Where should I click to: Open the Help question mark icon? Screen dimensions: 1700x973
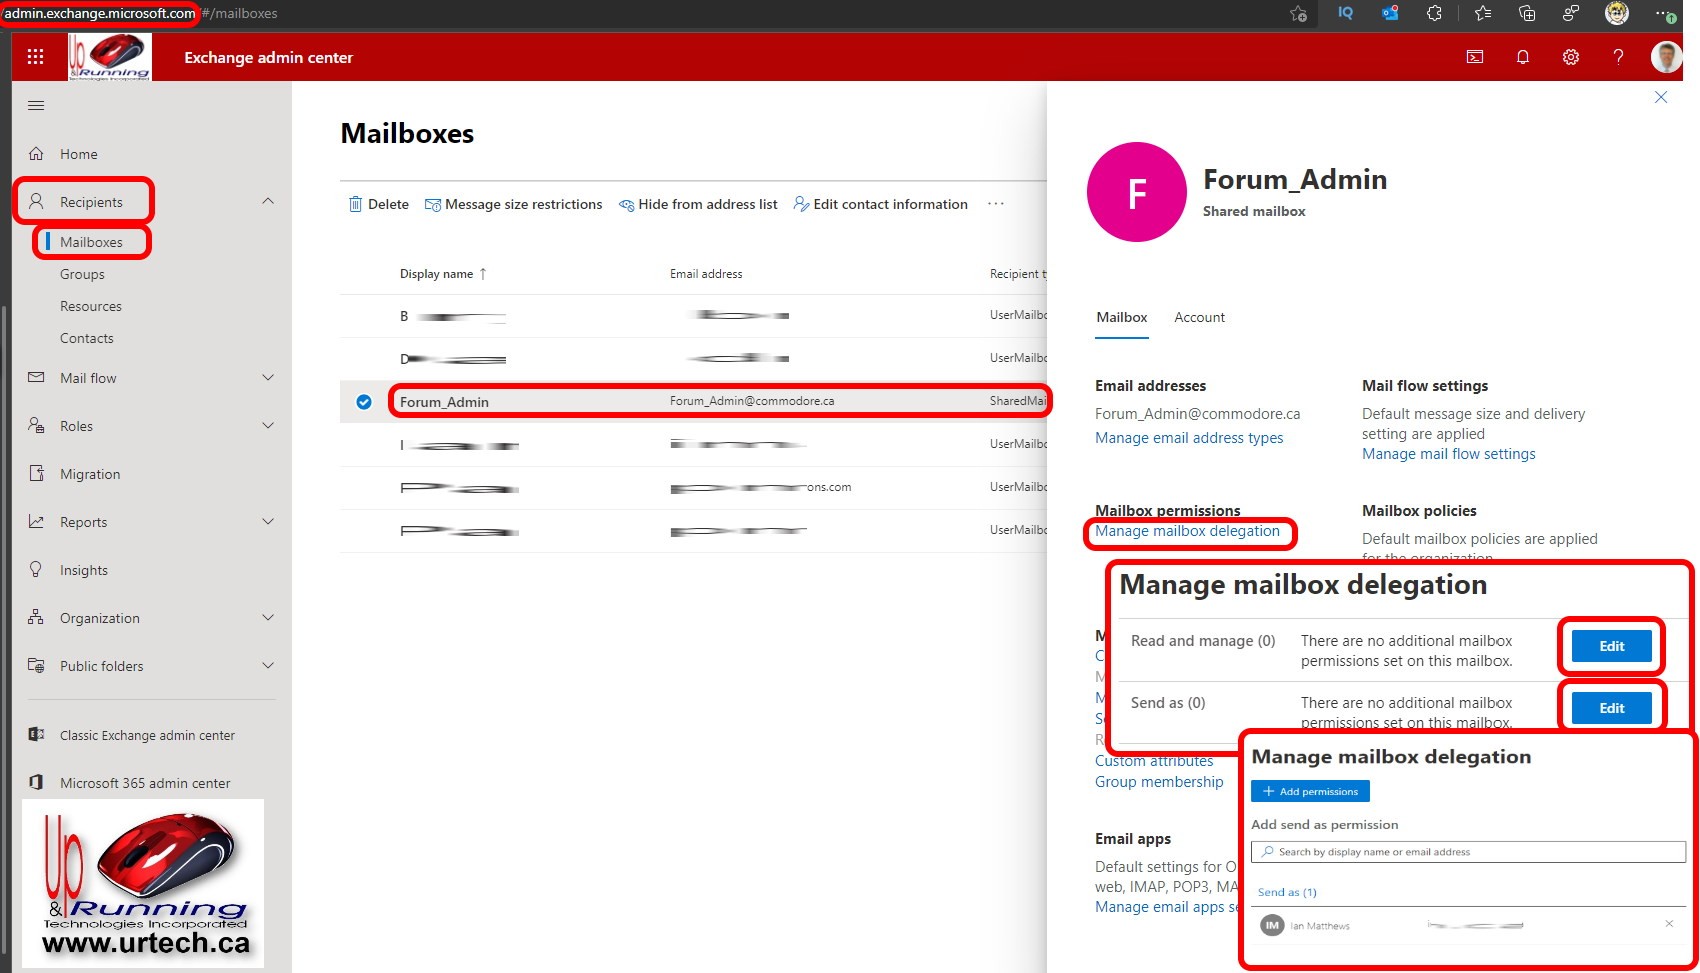pos(1618,57)
